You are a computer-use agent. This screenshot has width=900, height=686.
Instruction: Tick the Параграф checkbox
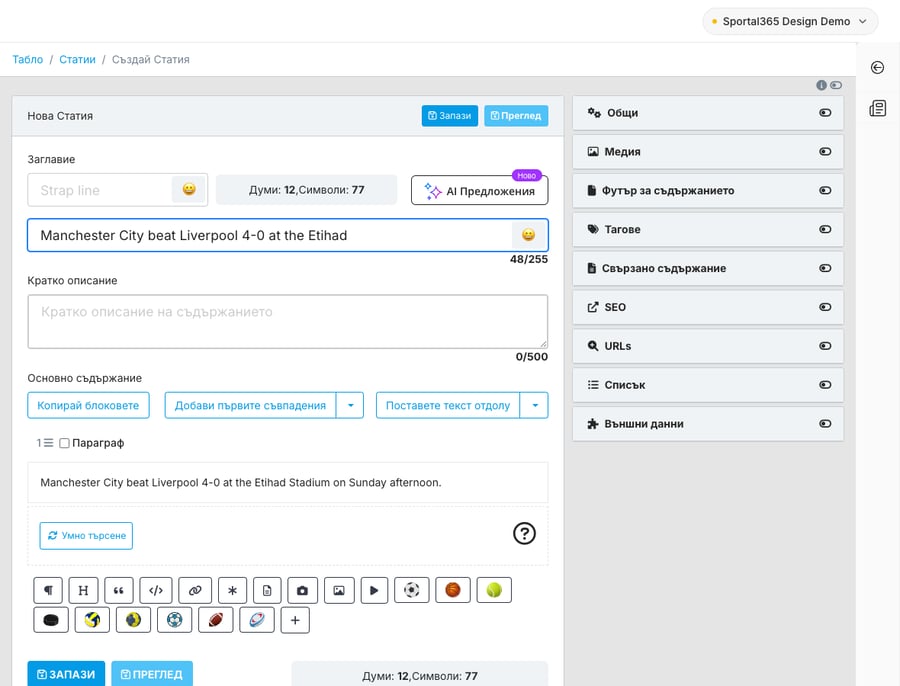pyautogui.click(x=64, y=443)
